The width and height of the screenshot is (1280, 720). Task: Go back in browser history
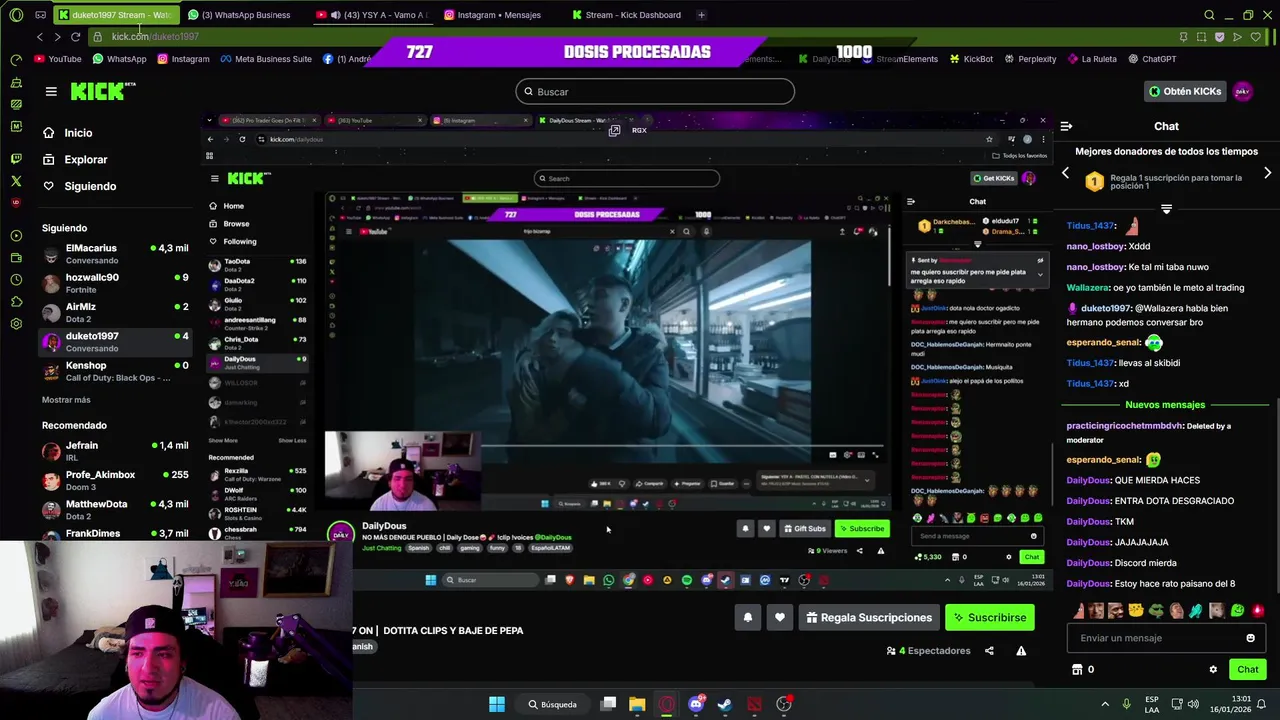(39, 37)
